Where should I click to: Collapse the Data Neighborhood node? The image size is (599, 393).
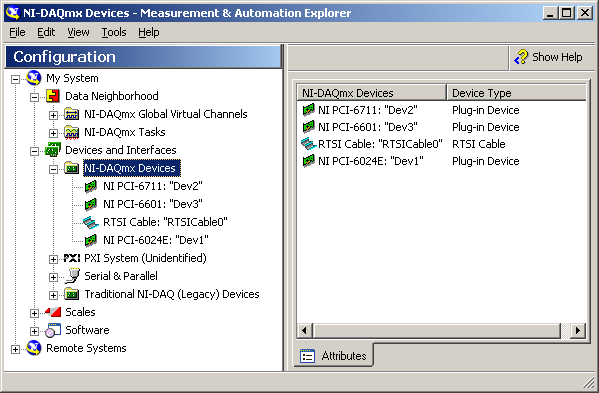(34, 97)
